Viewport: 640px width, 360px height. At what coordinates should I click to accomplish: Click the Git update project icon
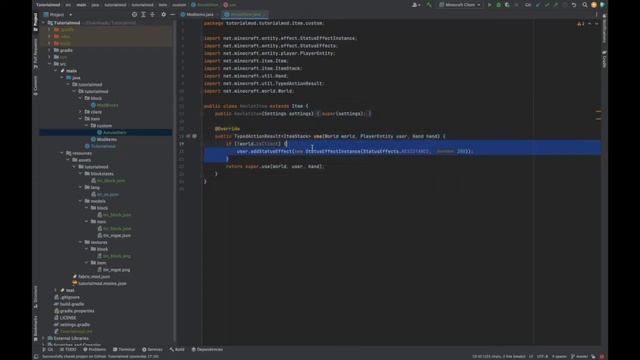click(538, 5)
